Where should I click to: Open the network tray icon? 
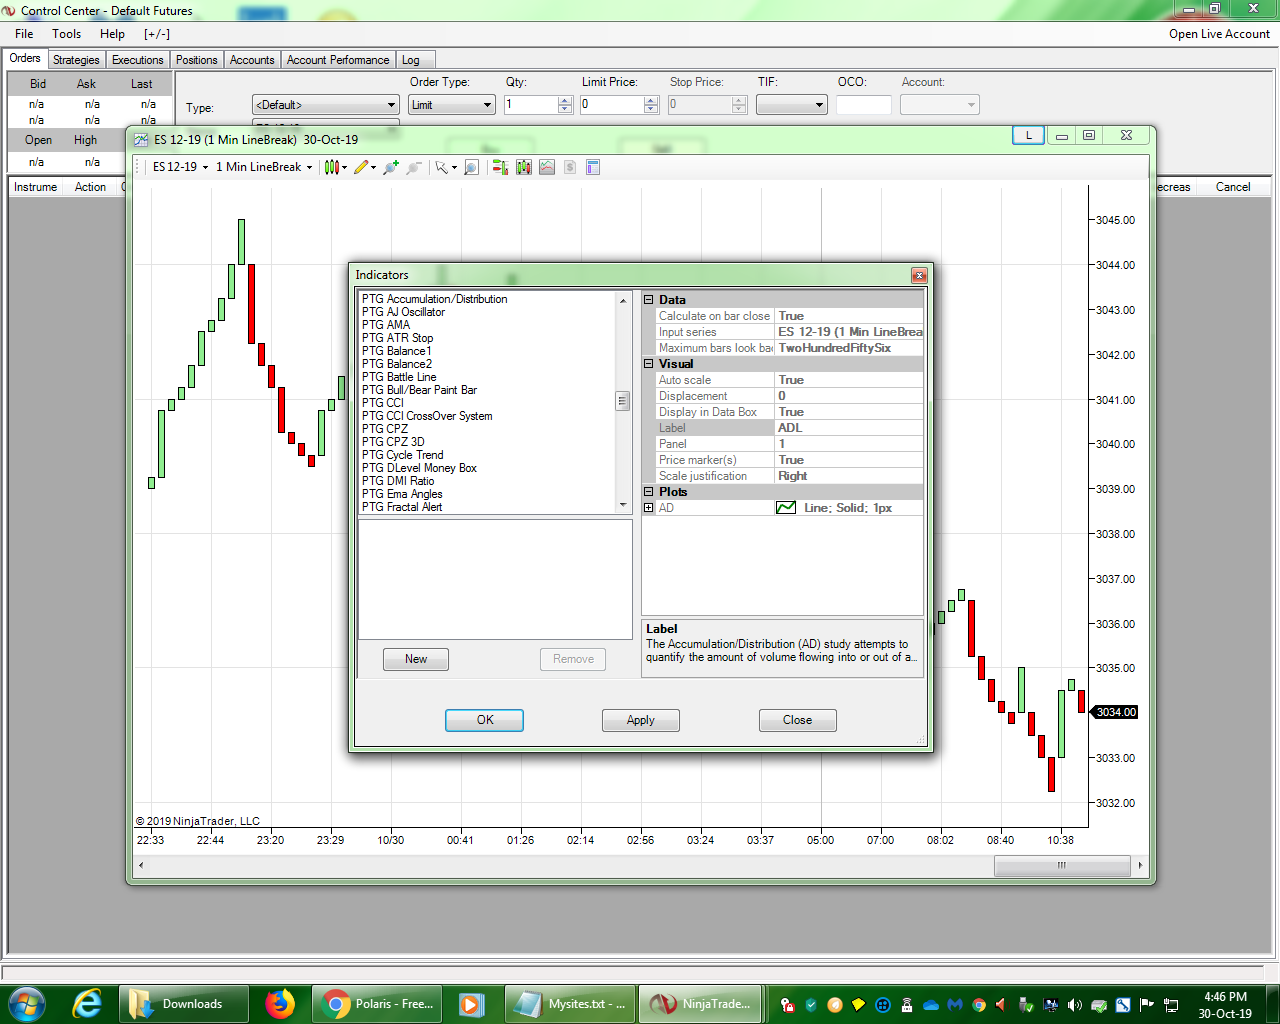[1171, 1005]
